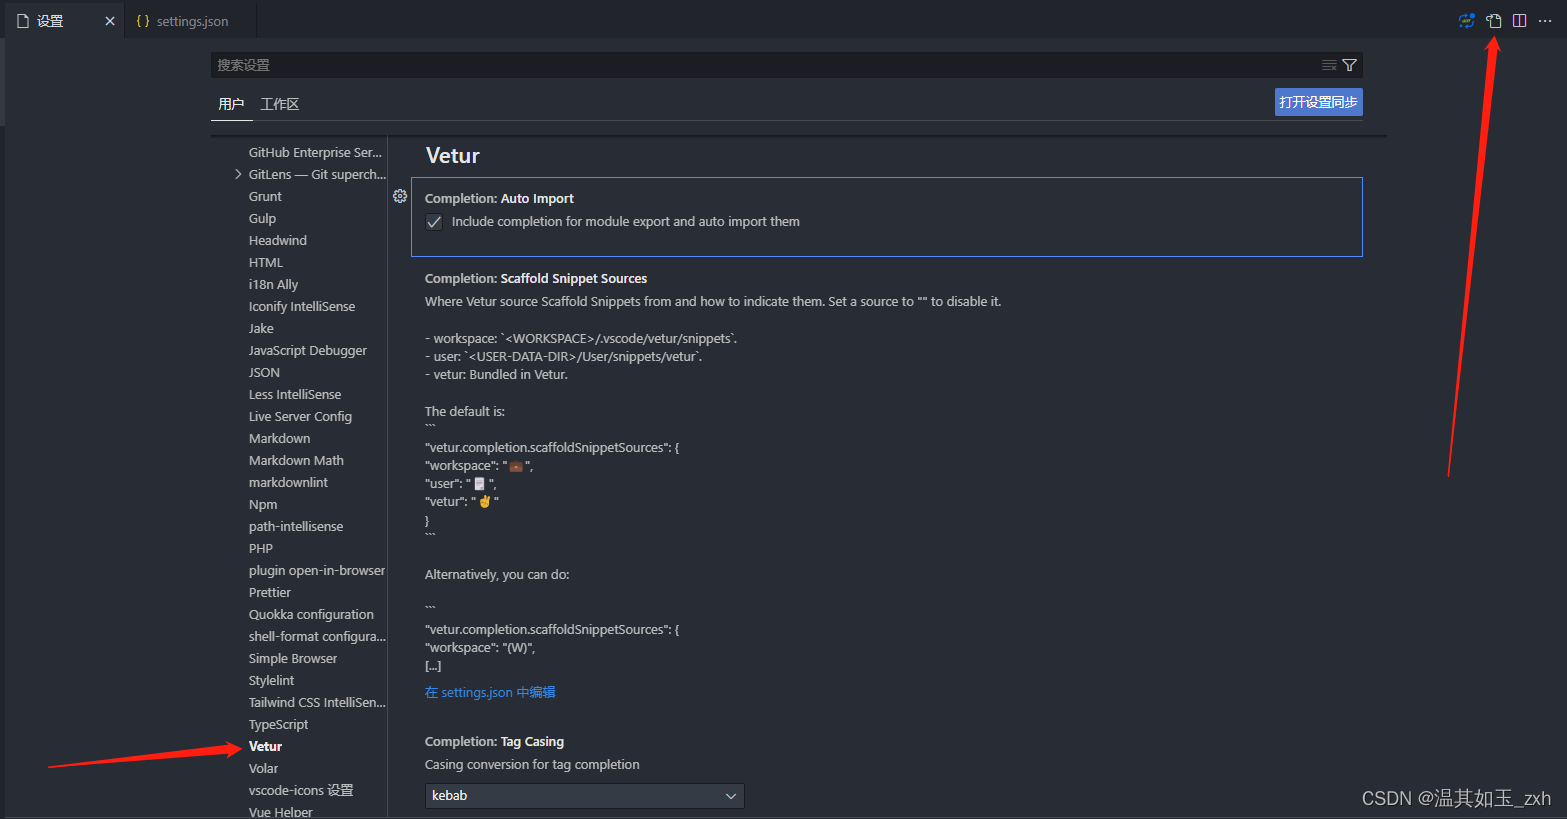Viewport: 1567px width, 819px height.
Task: Select Jake in the settings tree
Action: [x=261, y=328]
